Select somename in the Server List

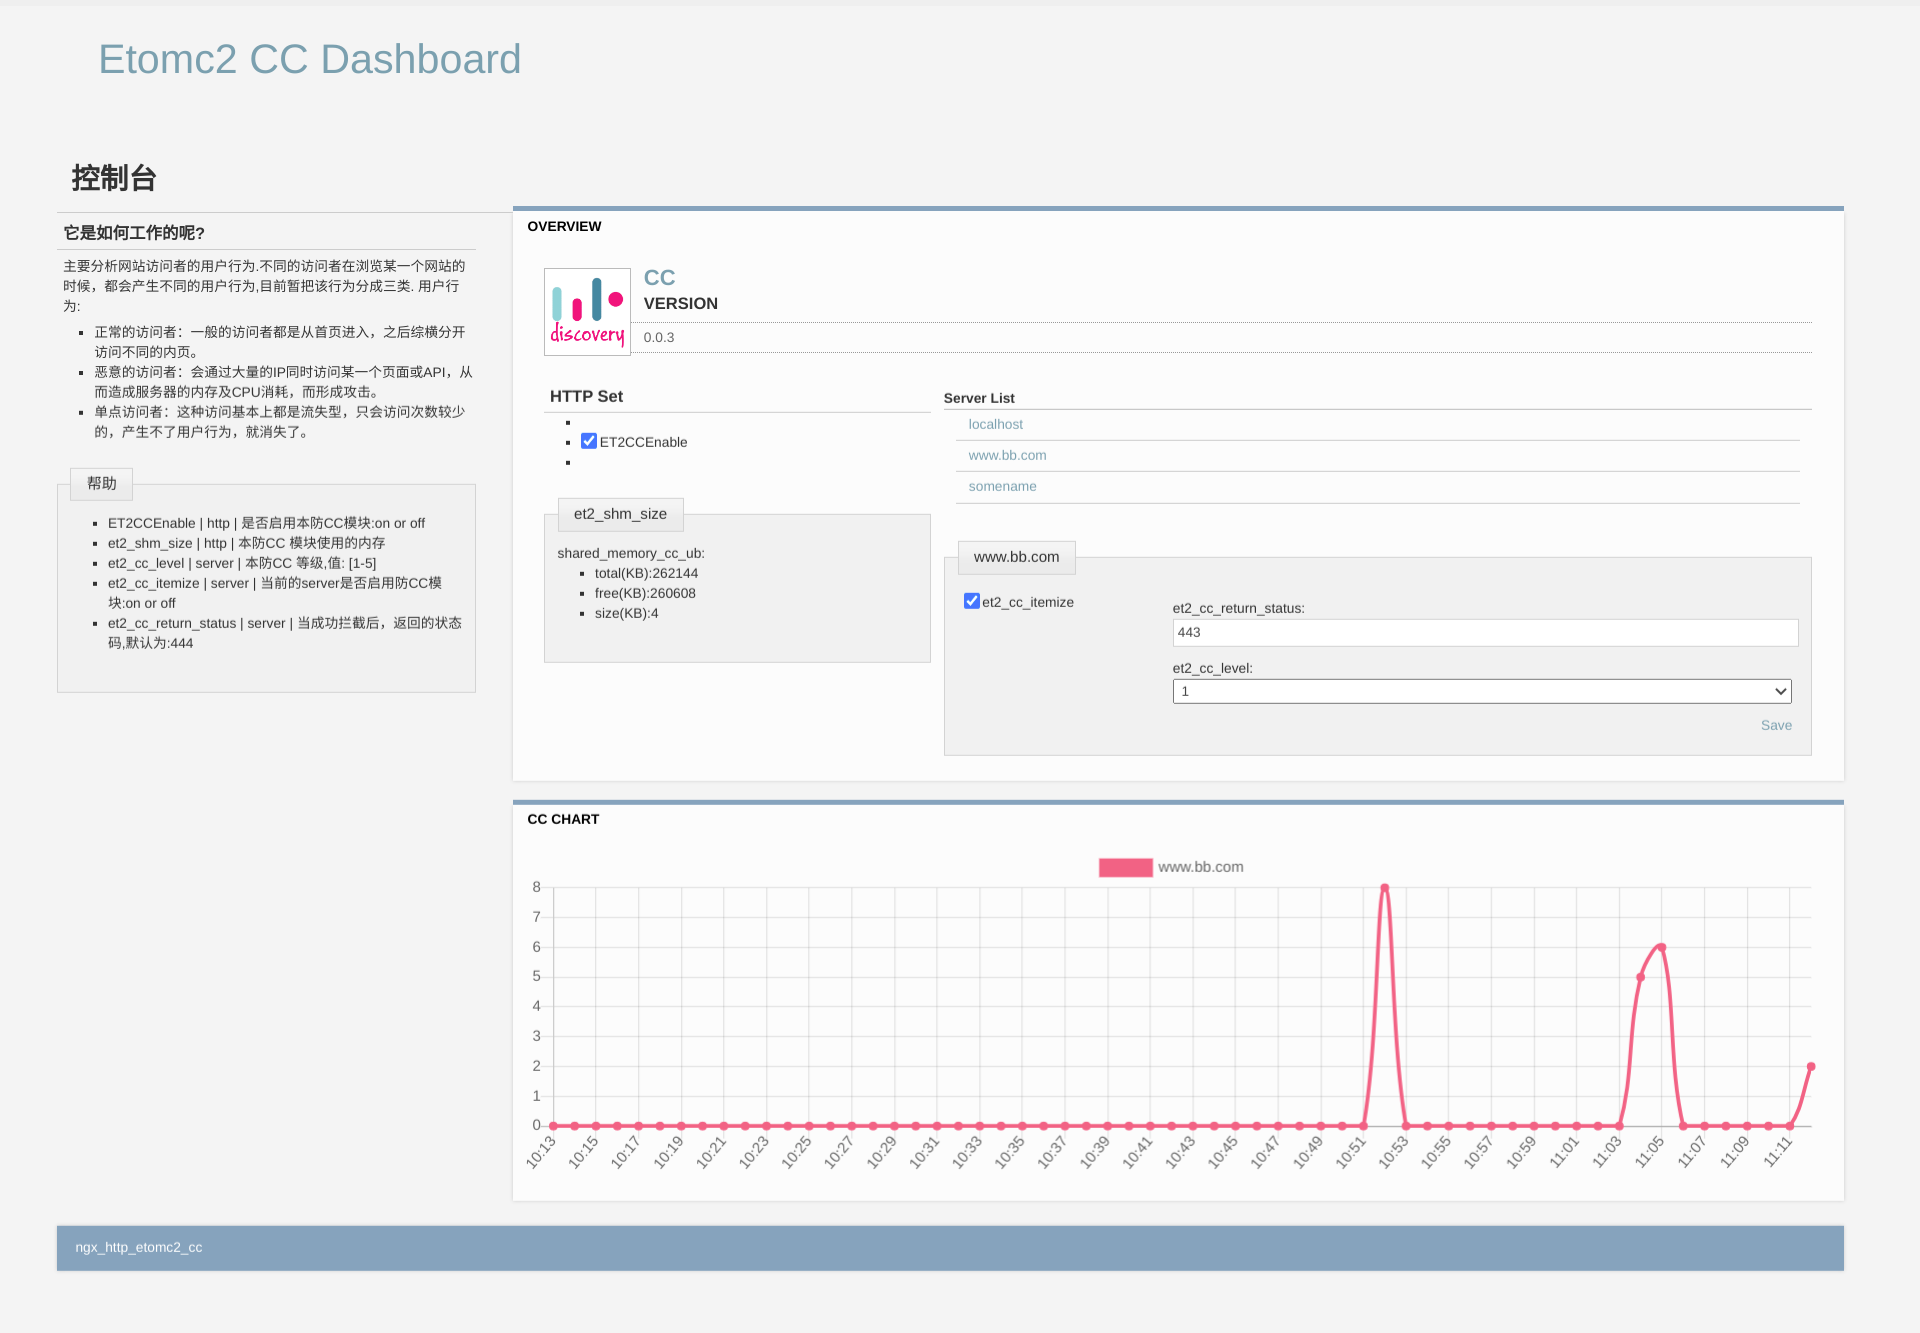(1002, 486)
